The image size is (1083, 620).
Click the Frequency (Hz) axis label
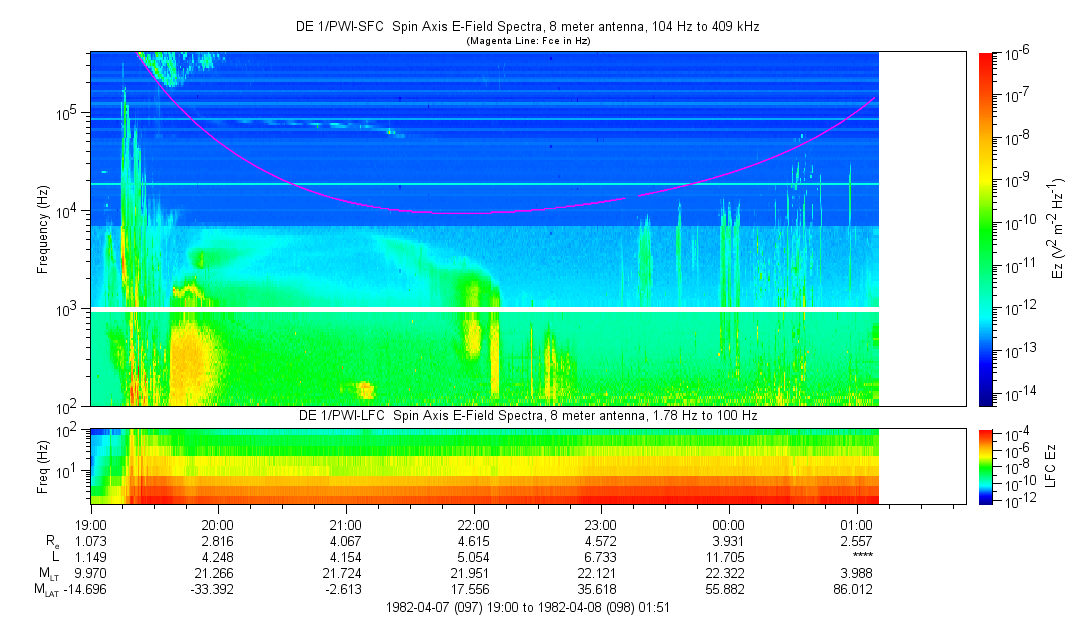pyautogui.click(x=42, y=229)
